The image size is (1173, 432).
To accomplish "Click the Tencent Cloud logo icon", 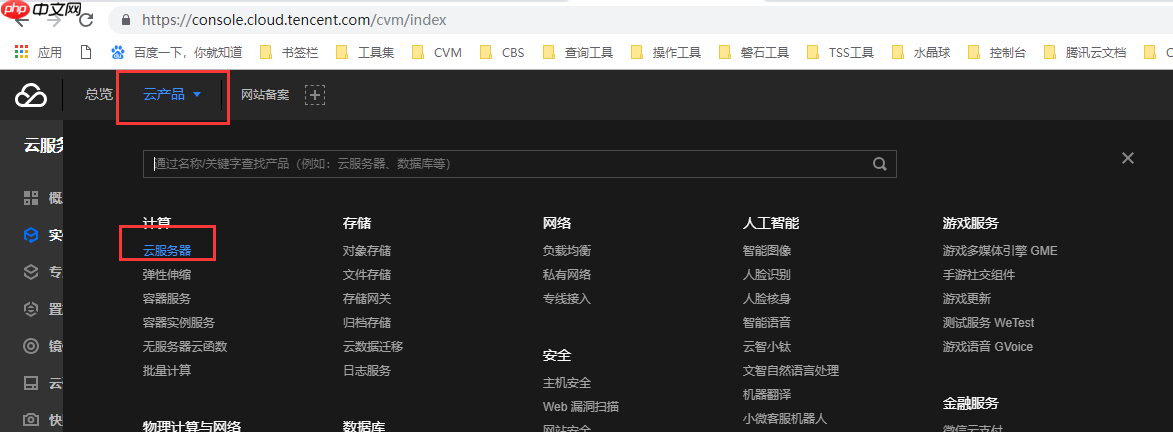I will pos(31,95).
